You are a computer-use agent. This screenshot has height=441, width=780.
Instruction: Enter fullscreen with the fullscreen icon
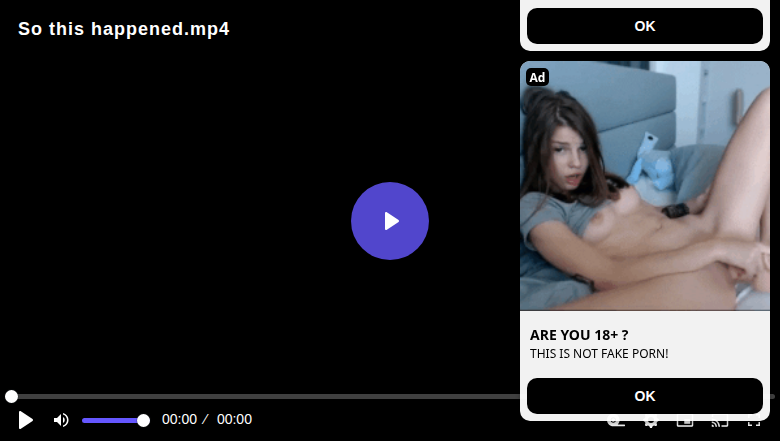pyautogui.click(x=754, y=424)
